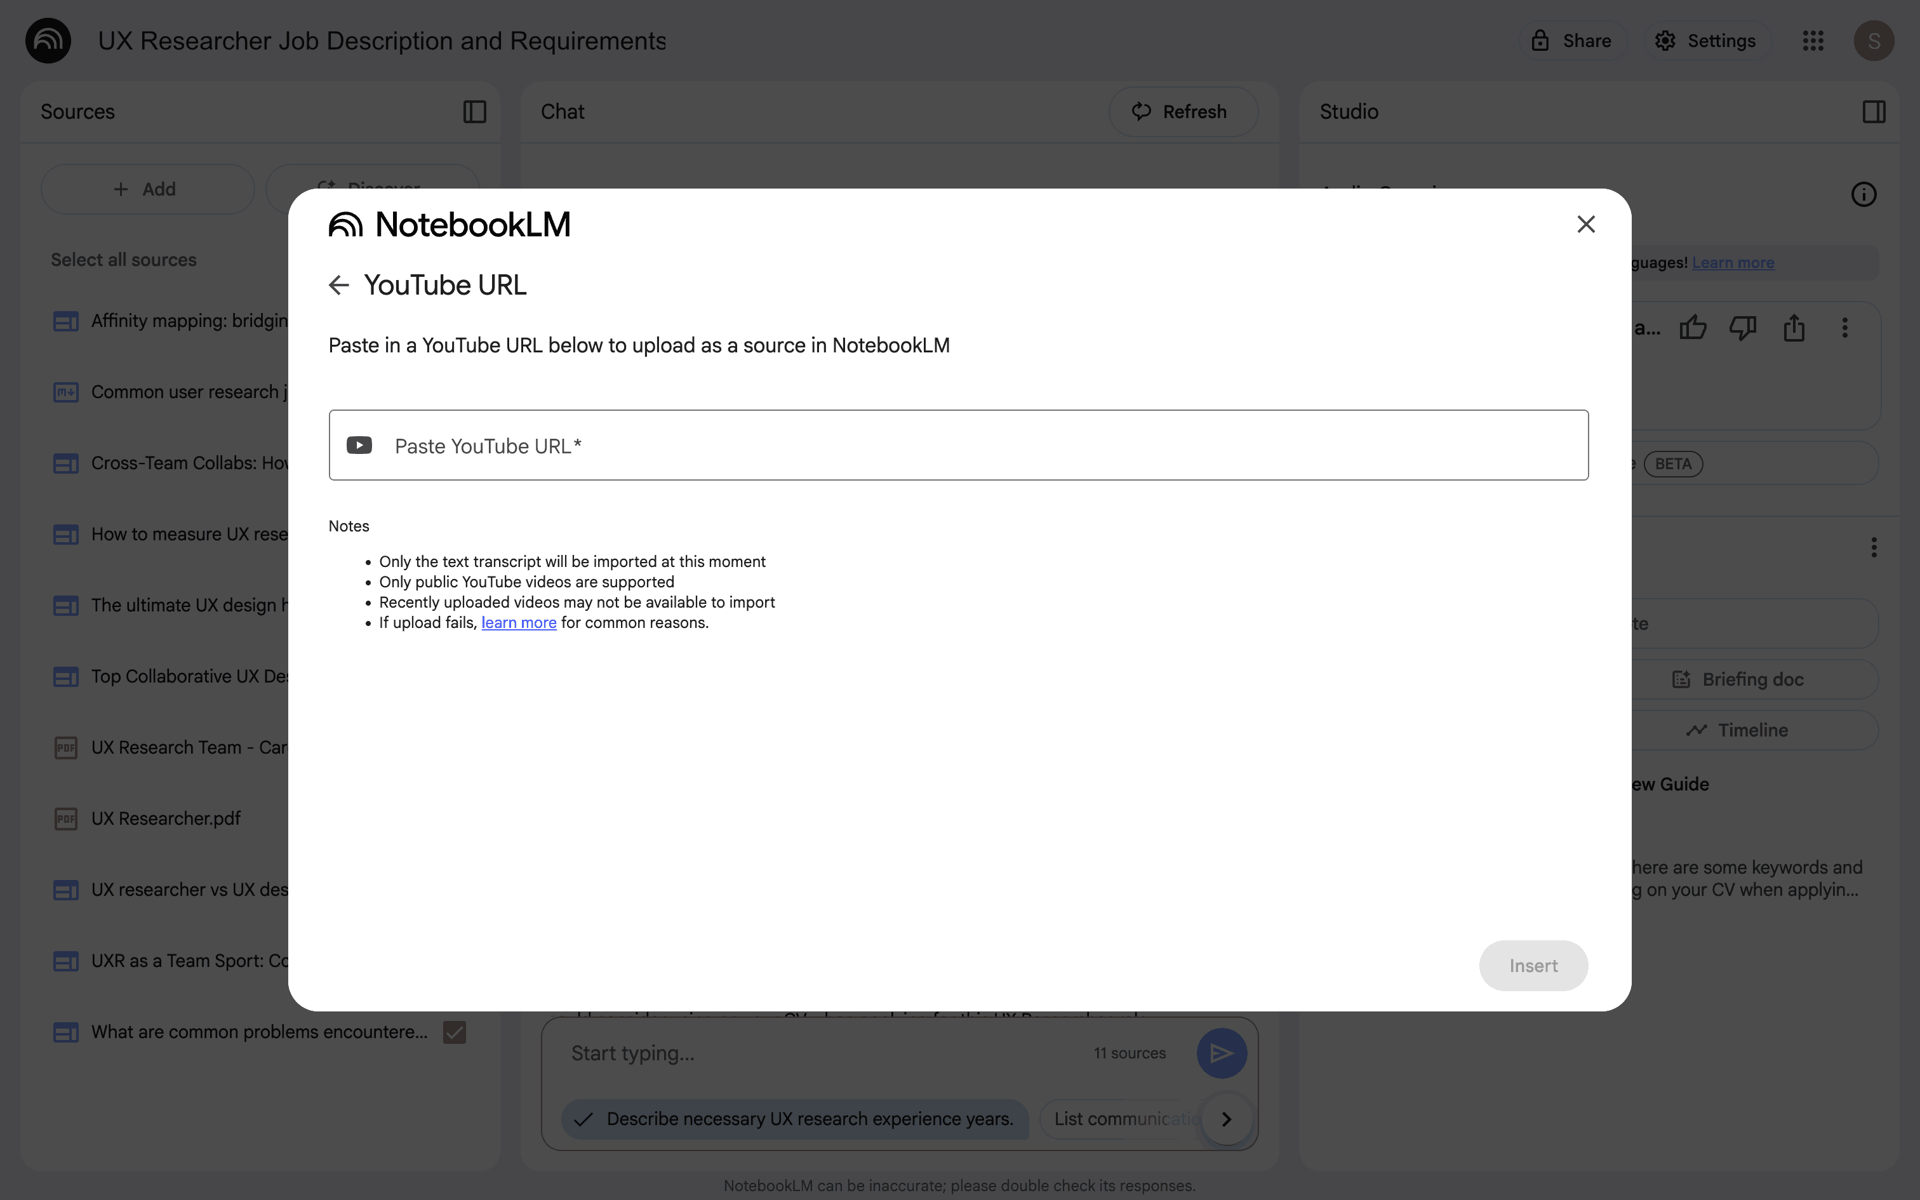The height and width of the screenshot is (1200, 1920).
Task: Show next suggested questions arrow
Action: pos(1226,1119)
